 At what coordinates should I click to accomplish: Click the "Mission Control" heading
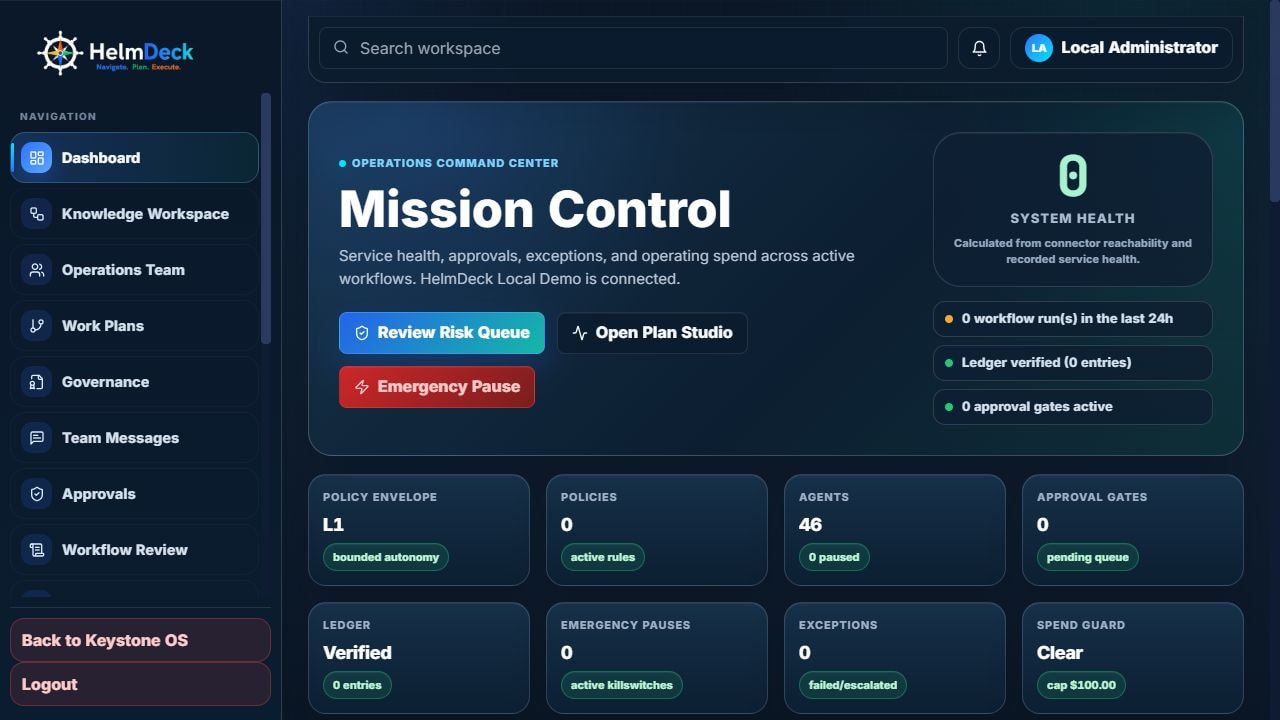click(535, 209)
